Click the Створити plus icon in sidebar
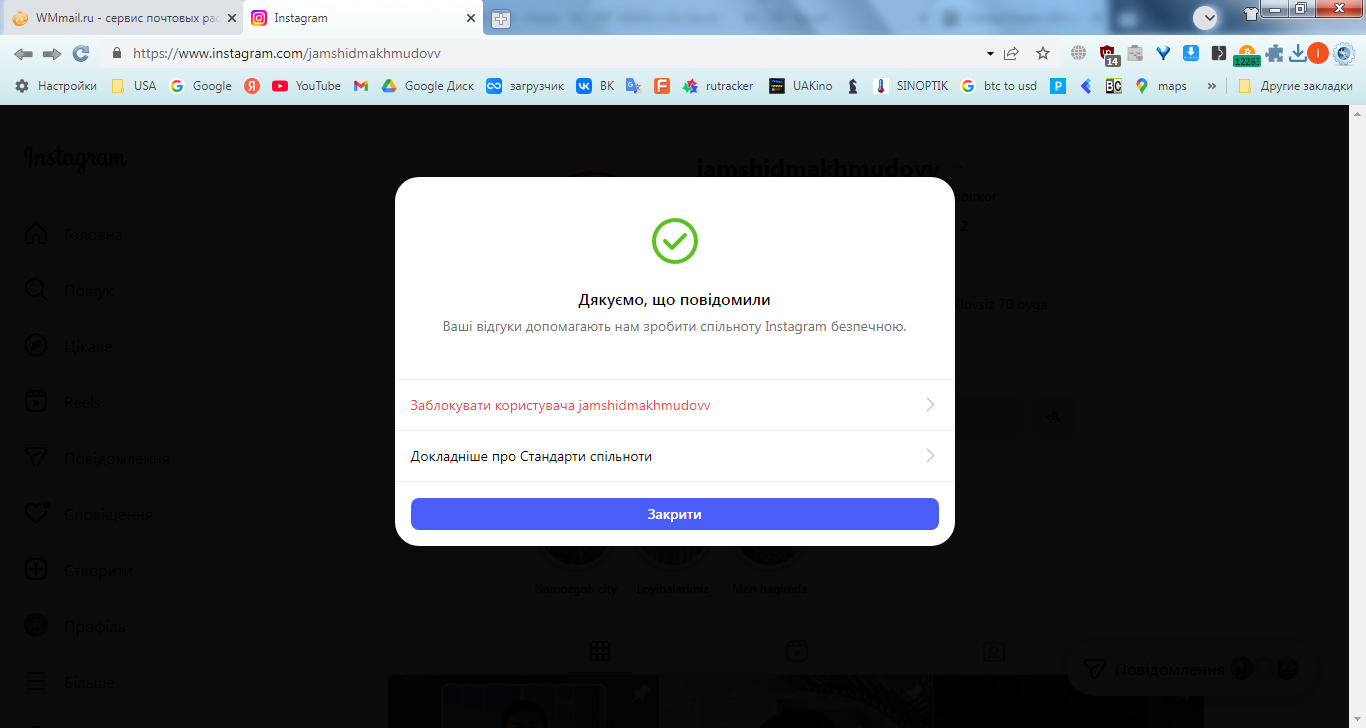The height and width of the screenshot is (728, 1366). pyautogui.click(x=36, y=570)
